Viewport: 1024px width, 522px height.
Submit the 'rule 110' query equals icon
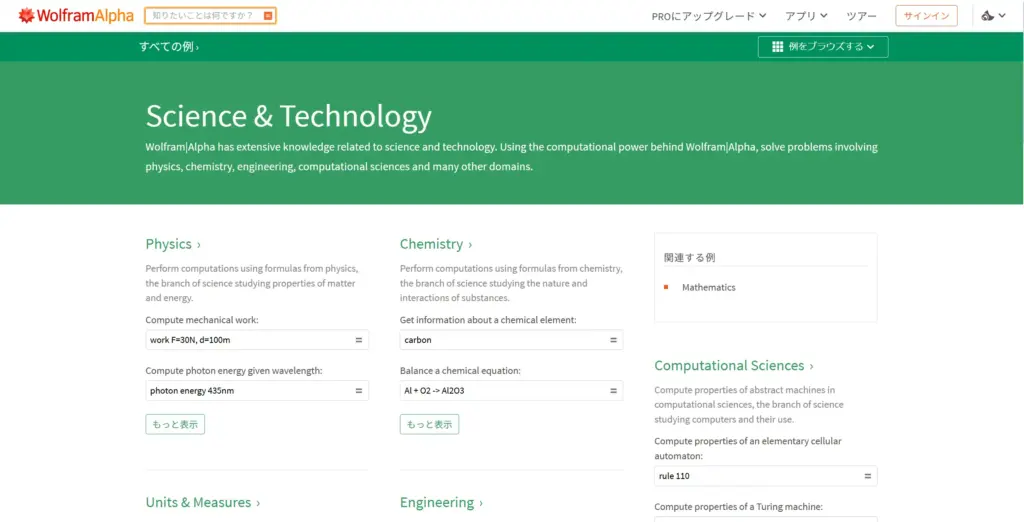[x=868, y=476]
